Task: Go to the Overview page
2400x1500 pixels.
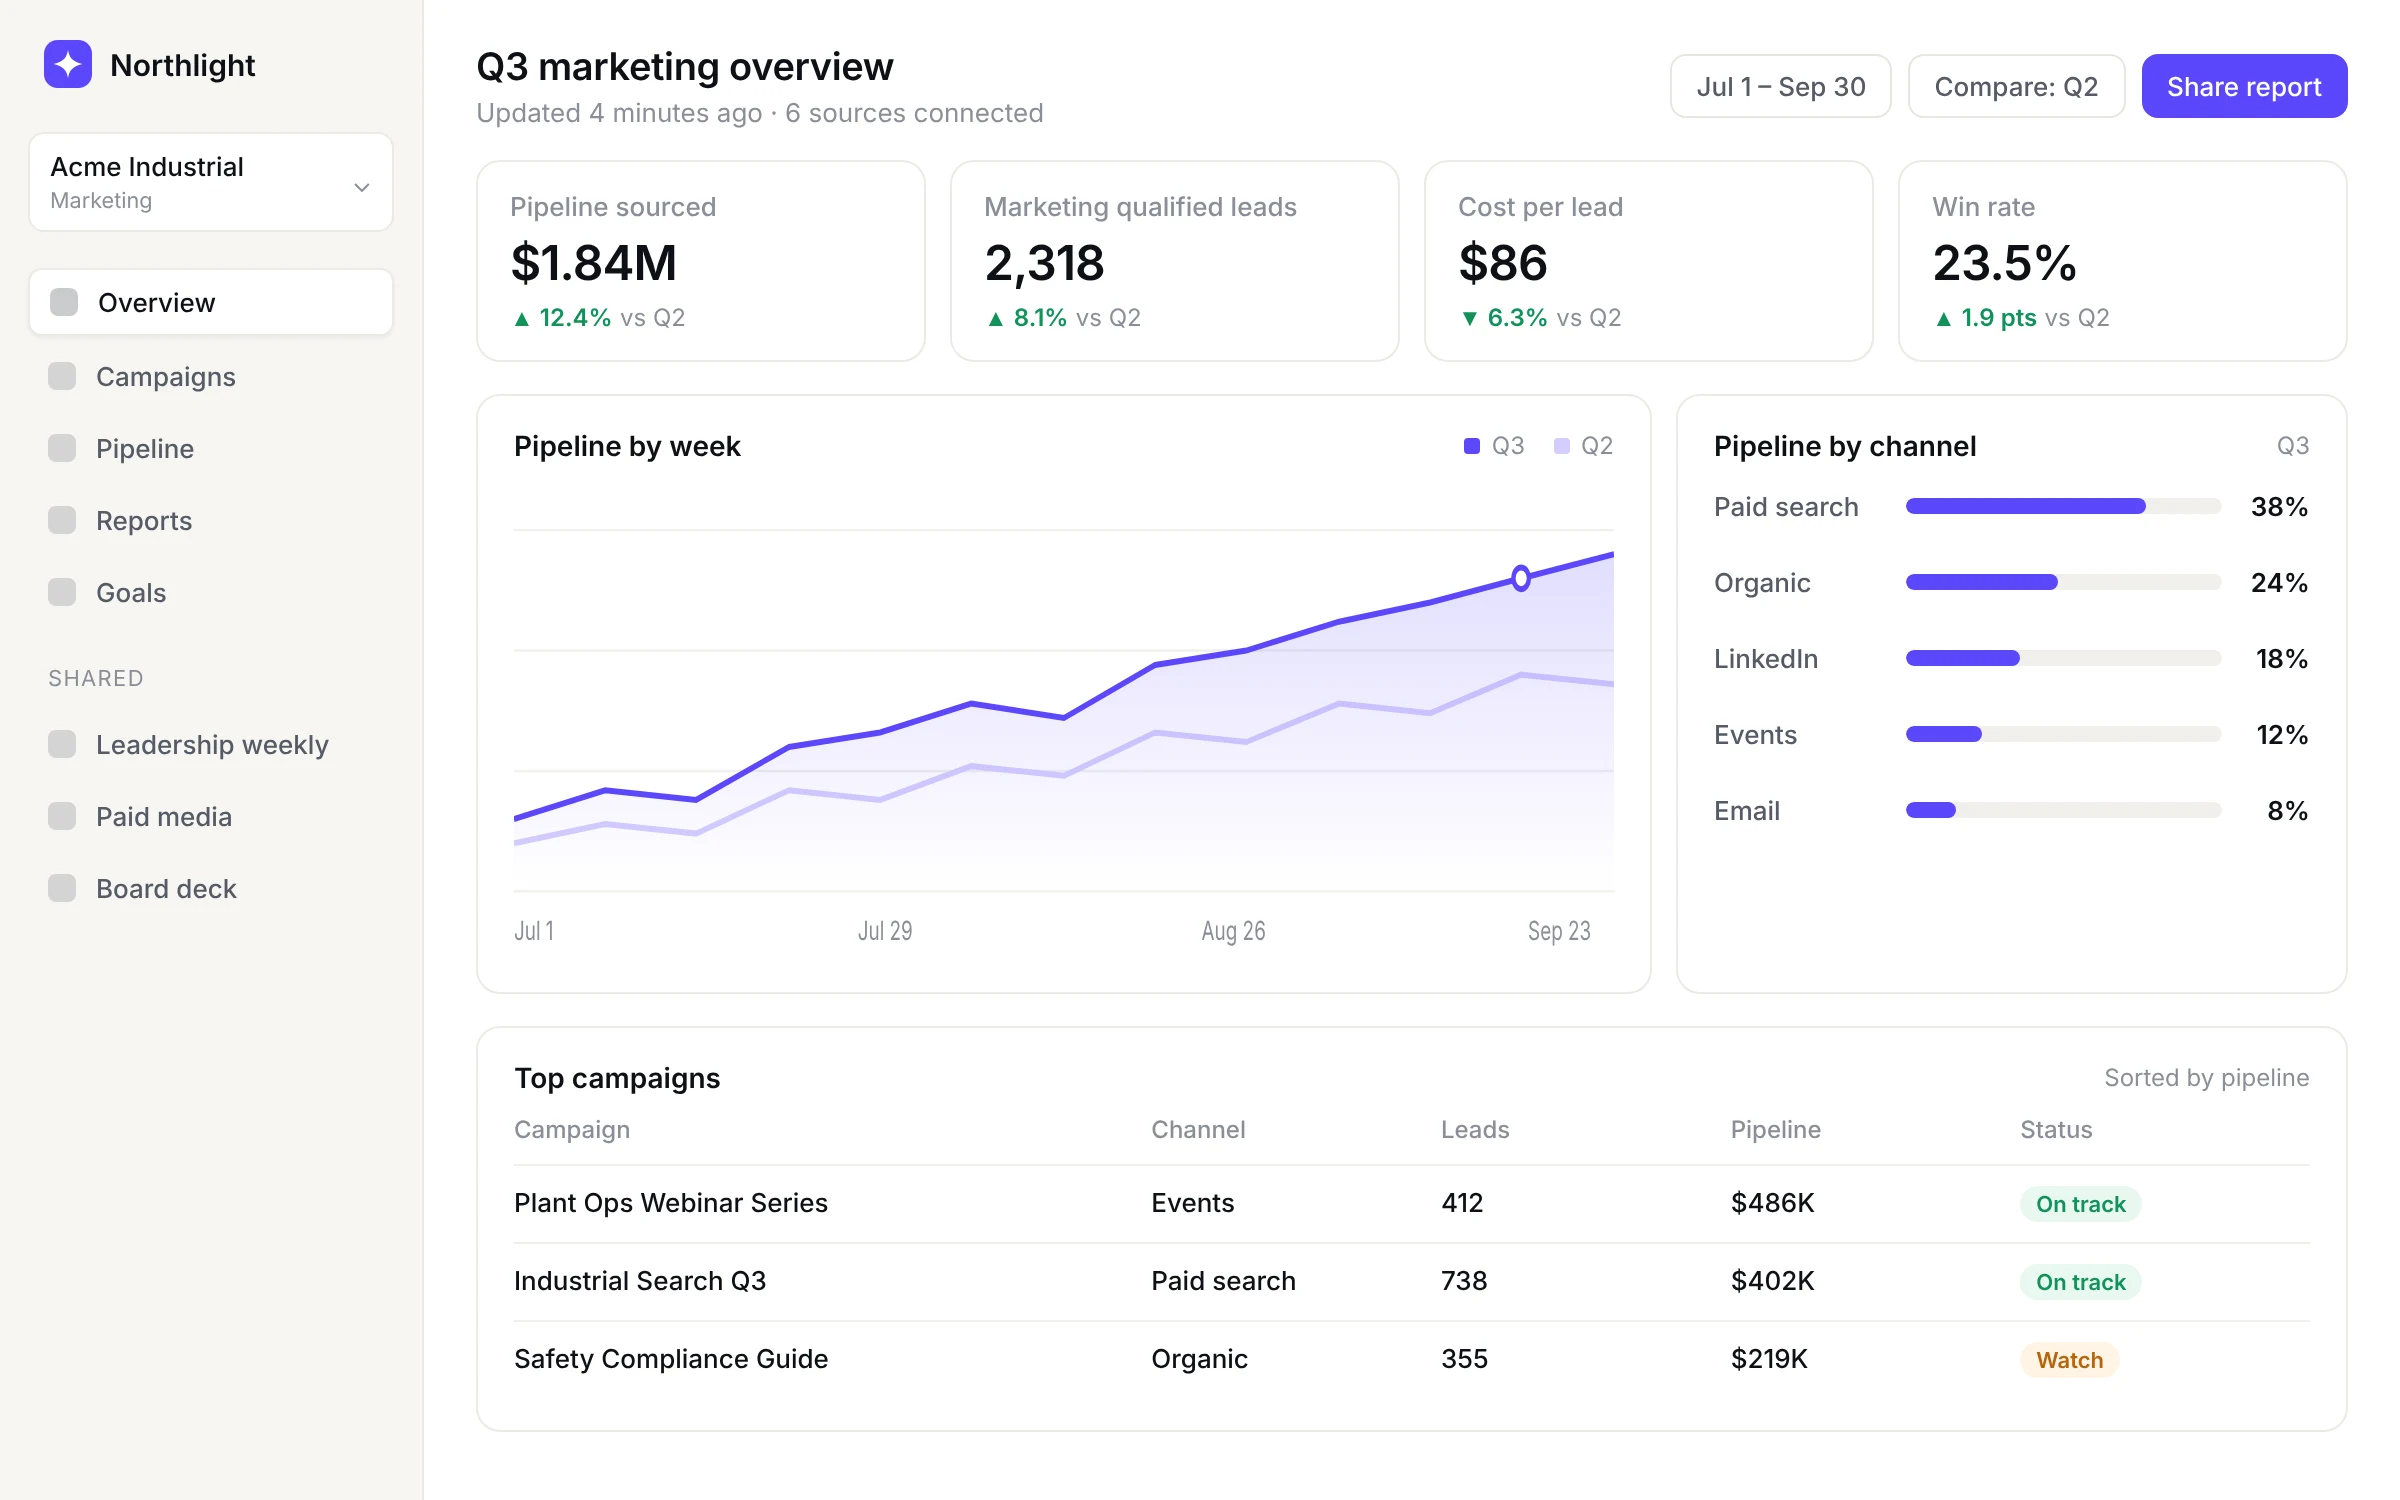Action: click(211, 302)
